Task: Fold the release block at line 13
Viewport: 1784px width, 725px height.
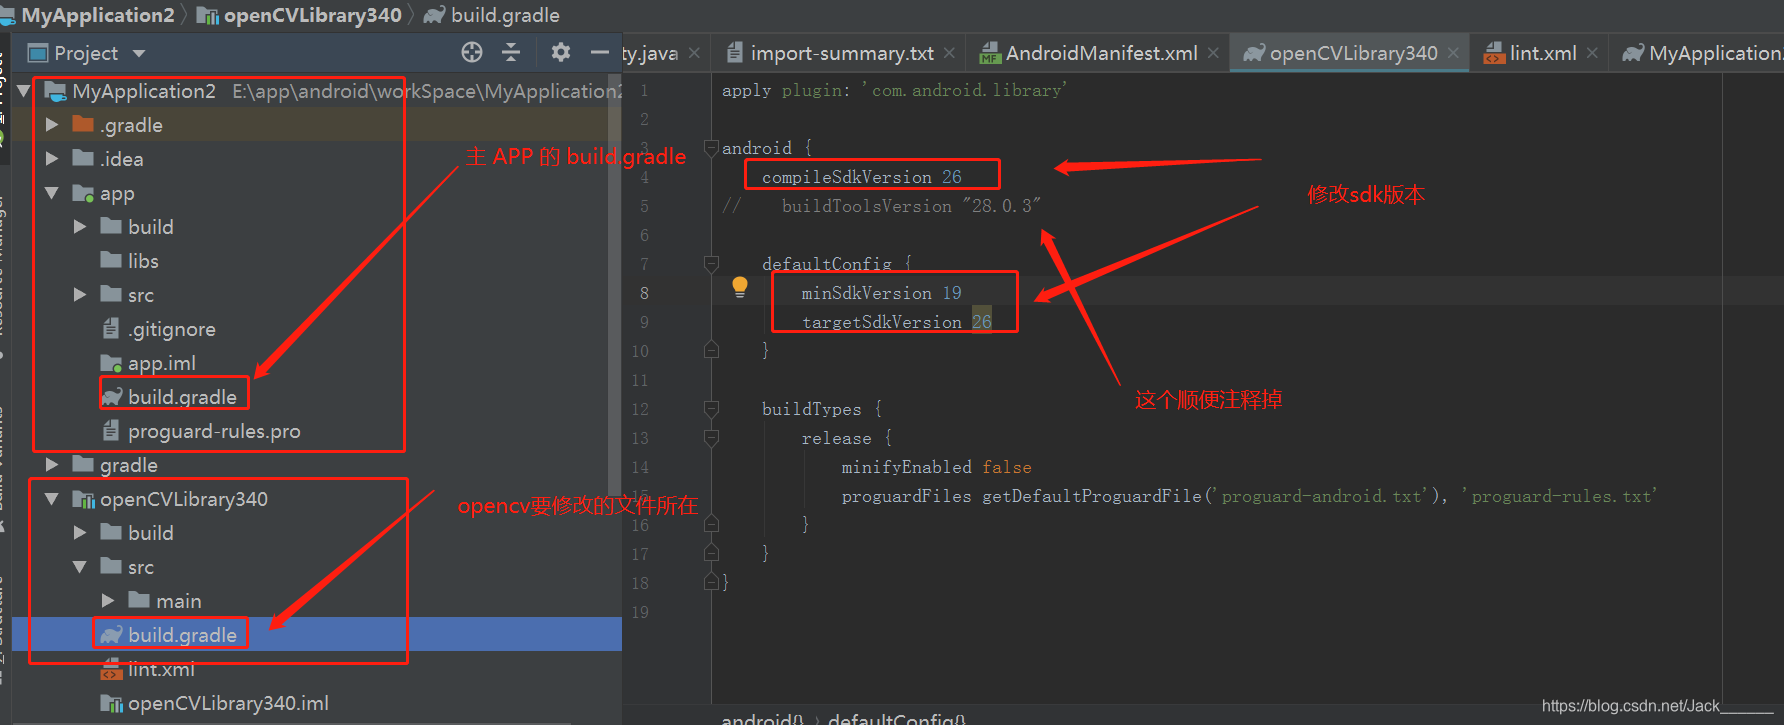Action: pos(711,438)
